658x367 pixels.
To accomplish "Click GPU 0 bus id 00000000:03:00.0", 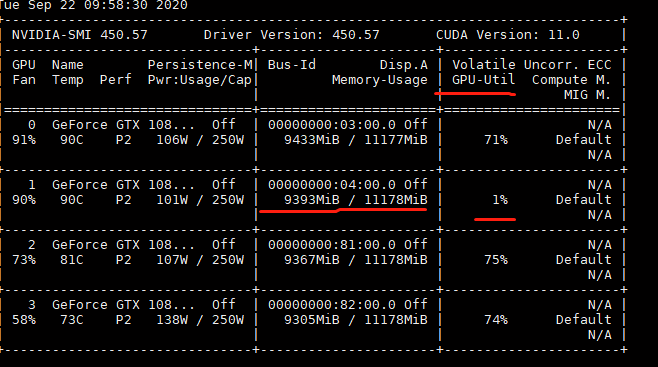I will pyautogui.click(x=332, y=125).
